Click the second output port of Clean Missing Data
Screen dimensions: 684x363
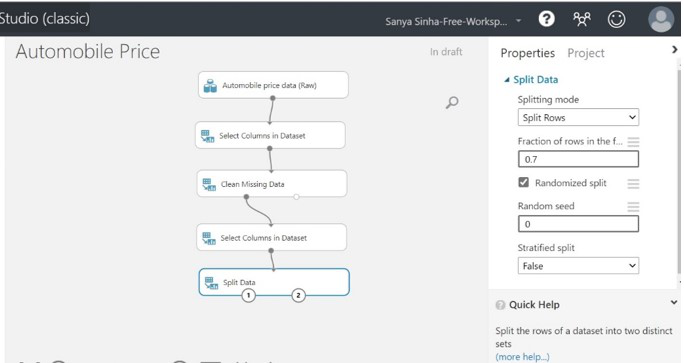click(296, 197)
